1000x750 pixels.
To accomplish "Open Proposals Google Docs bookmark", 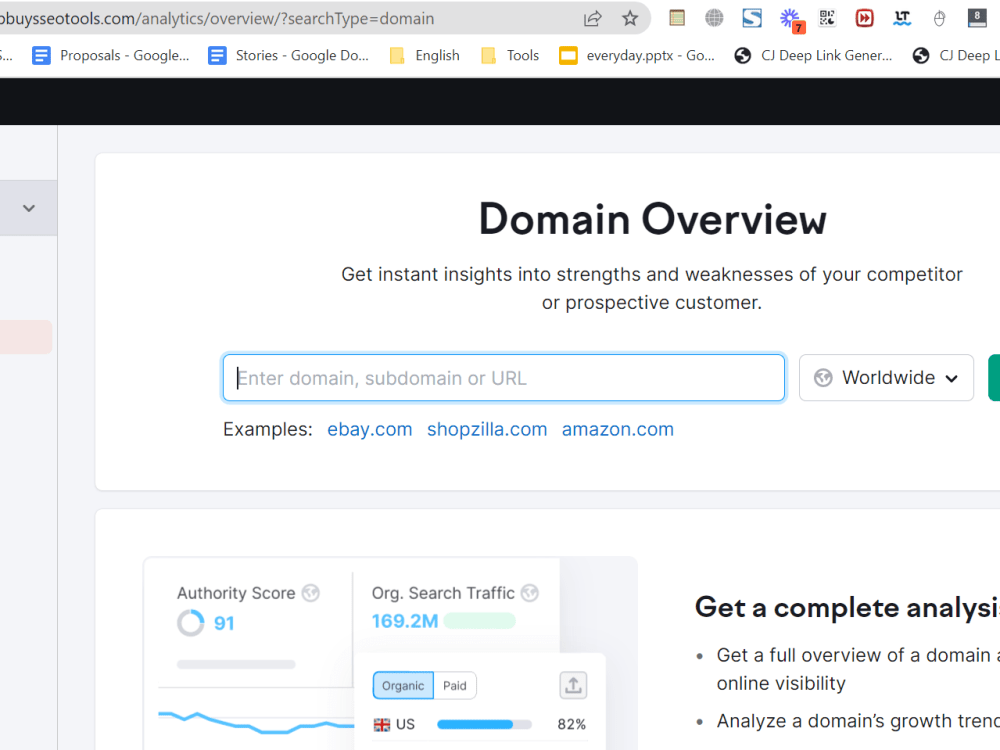I will (111, 55).
